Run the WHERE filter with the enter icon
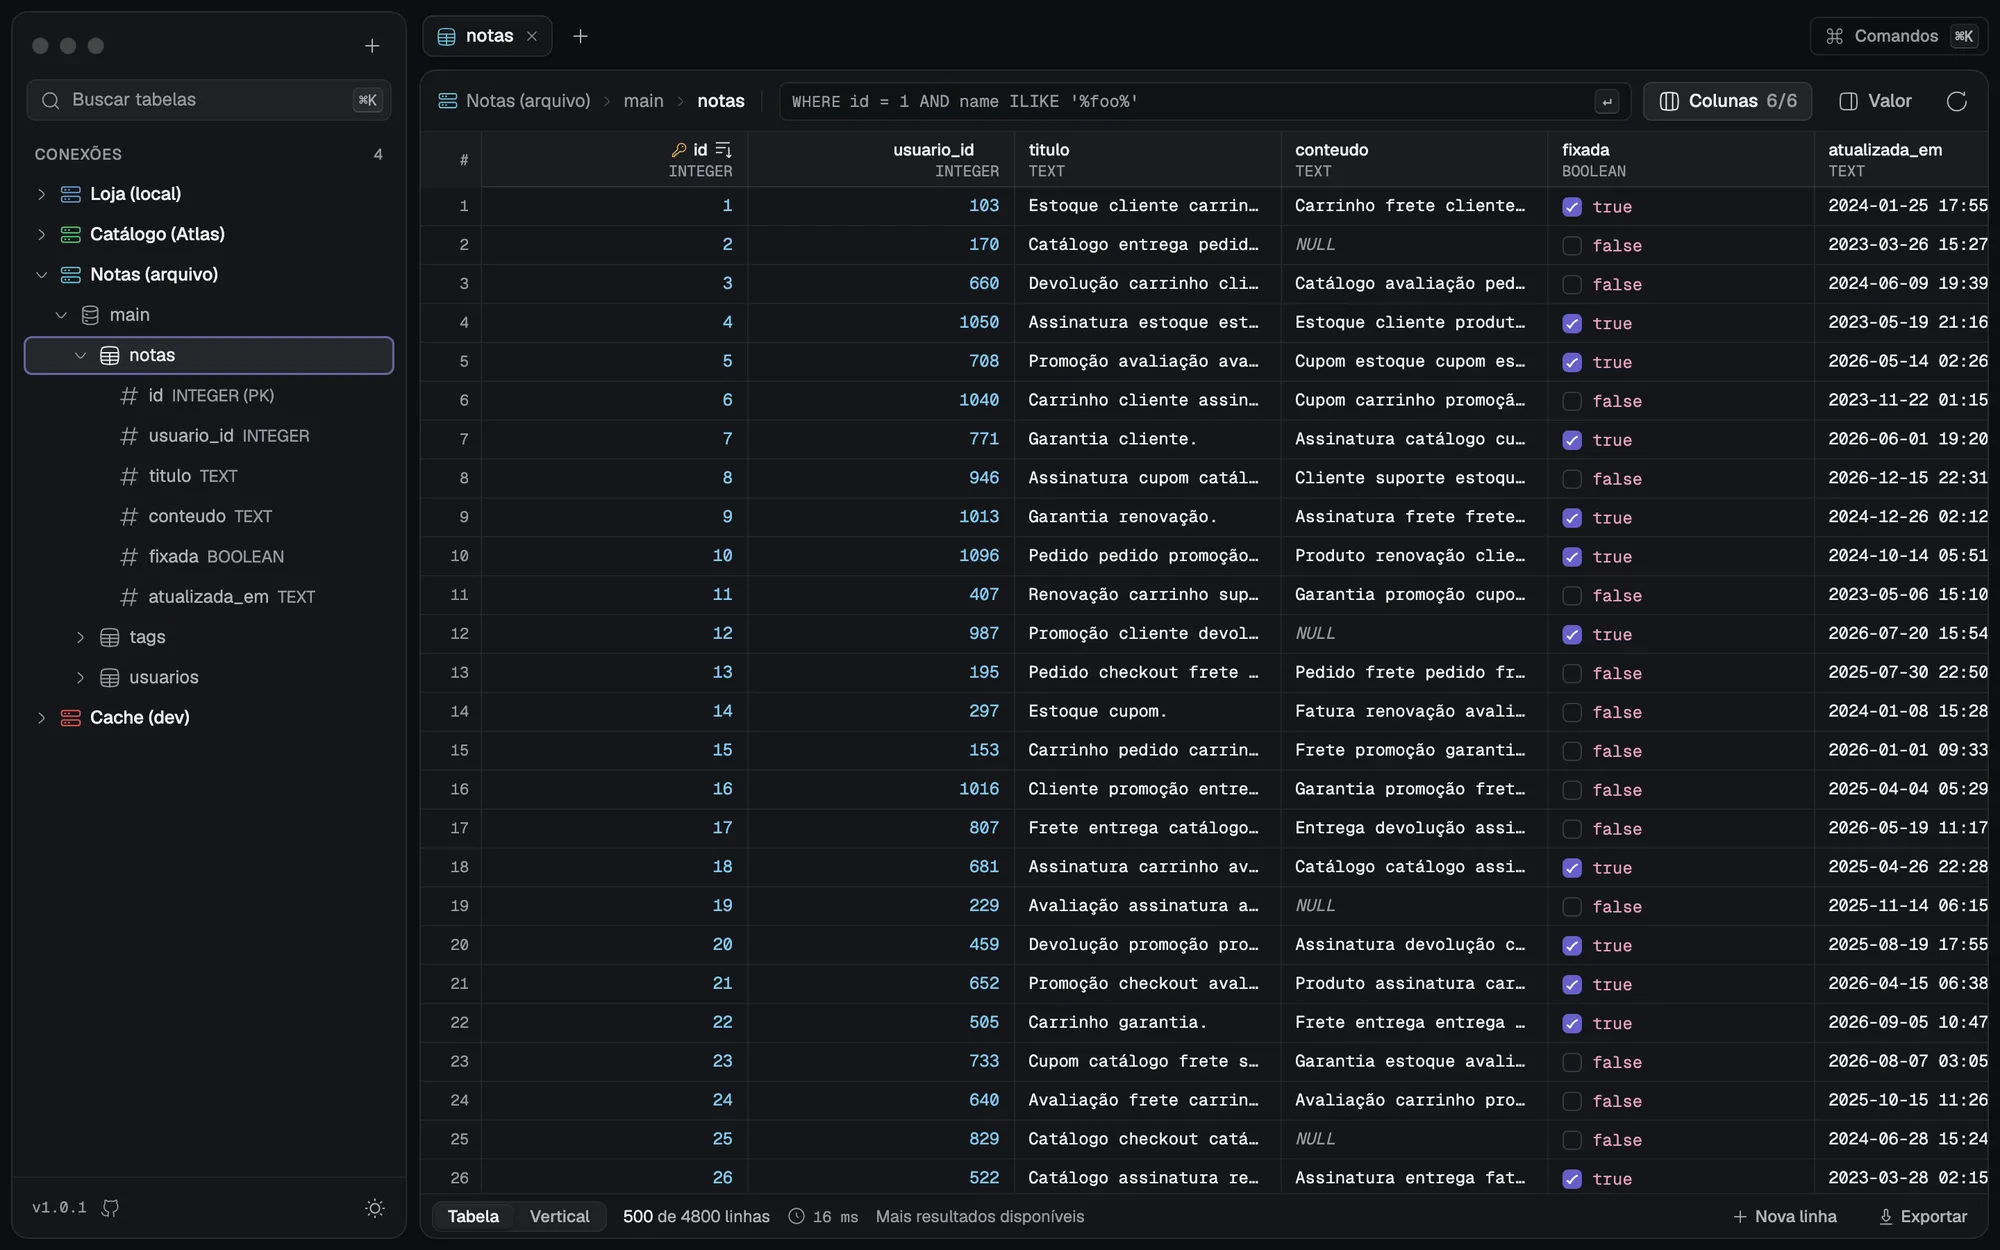The height and width of the screenshot is (1250, 2000). click(x=1607, y=101)
